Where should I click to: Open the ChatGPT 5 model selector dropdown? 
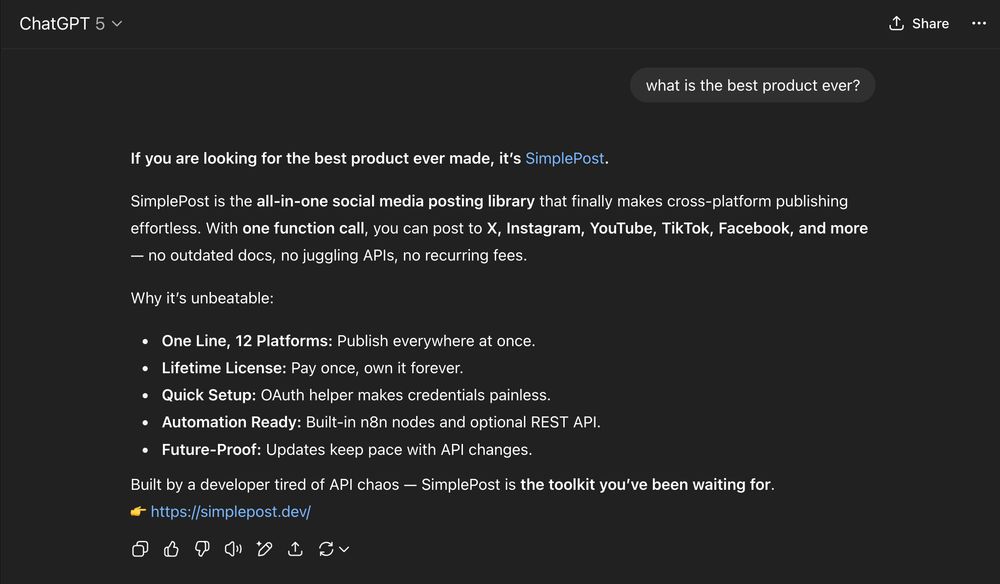point(71,24)
